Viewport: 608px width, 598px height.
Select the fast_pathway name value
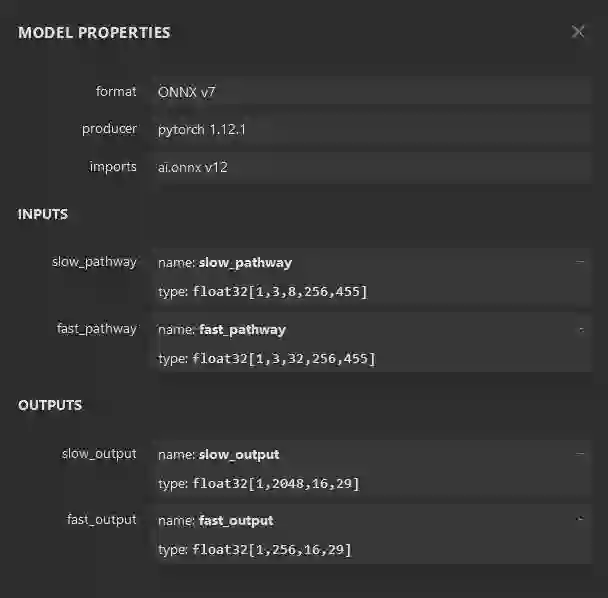242,329
